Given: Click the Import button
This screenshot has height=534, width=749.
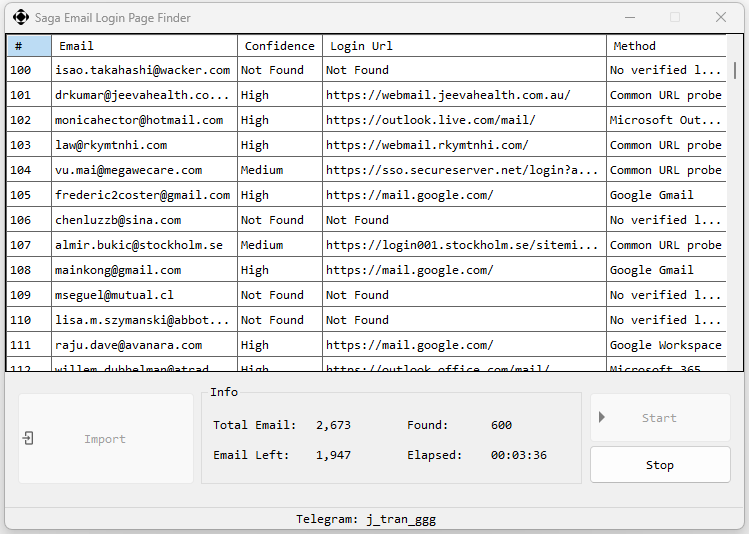Looking at the screenshot, I should [x=106, y=438].
